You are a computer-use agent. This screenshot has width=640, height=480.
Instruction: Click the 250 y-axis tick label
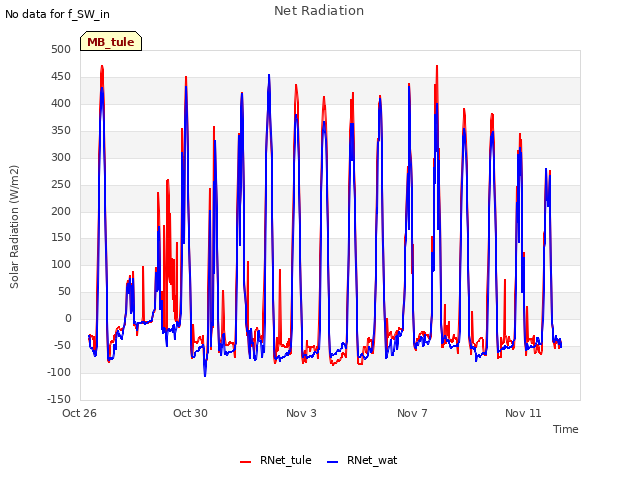61,184
